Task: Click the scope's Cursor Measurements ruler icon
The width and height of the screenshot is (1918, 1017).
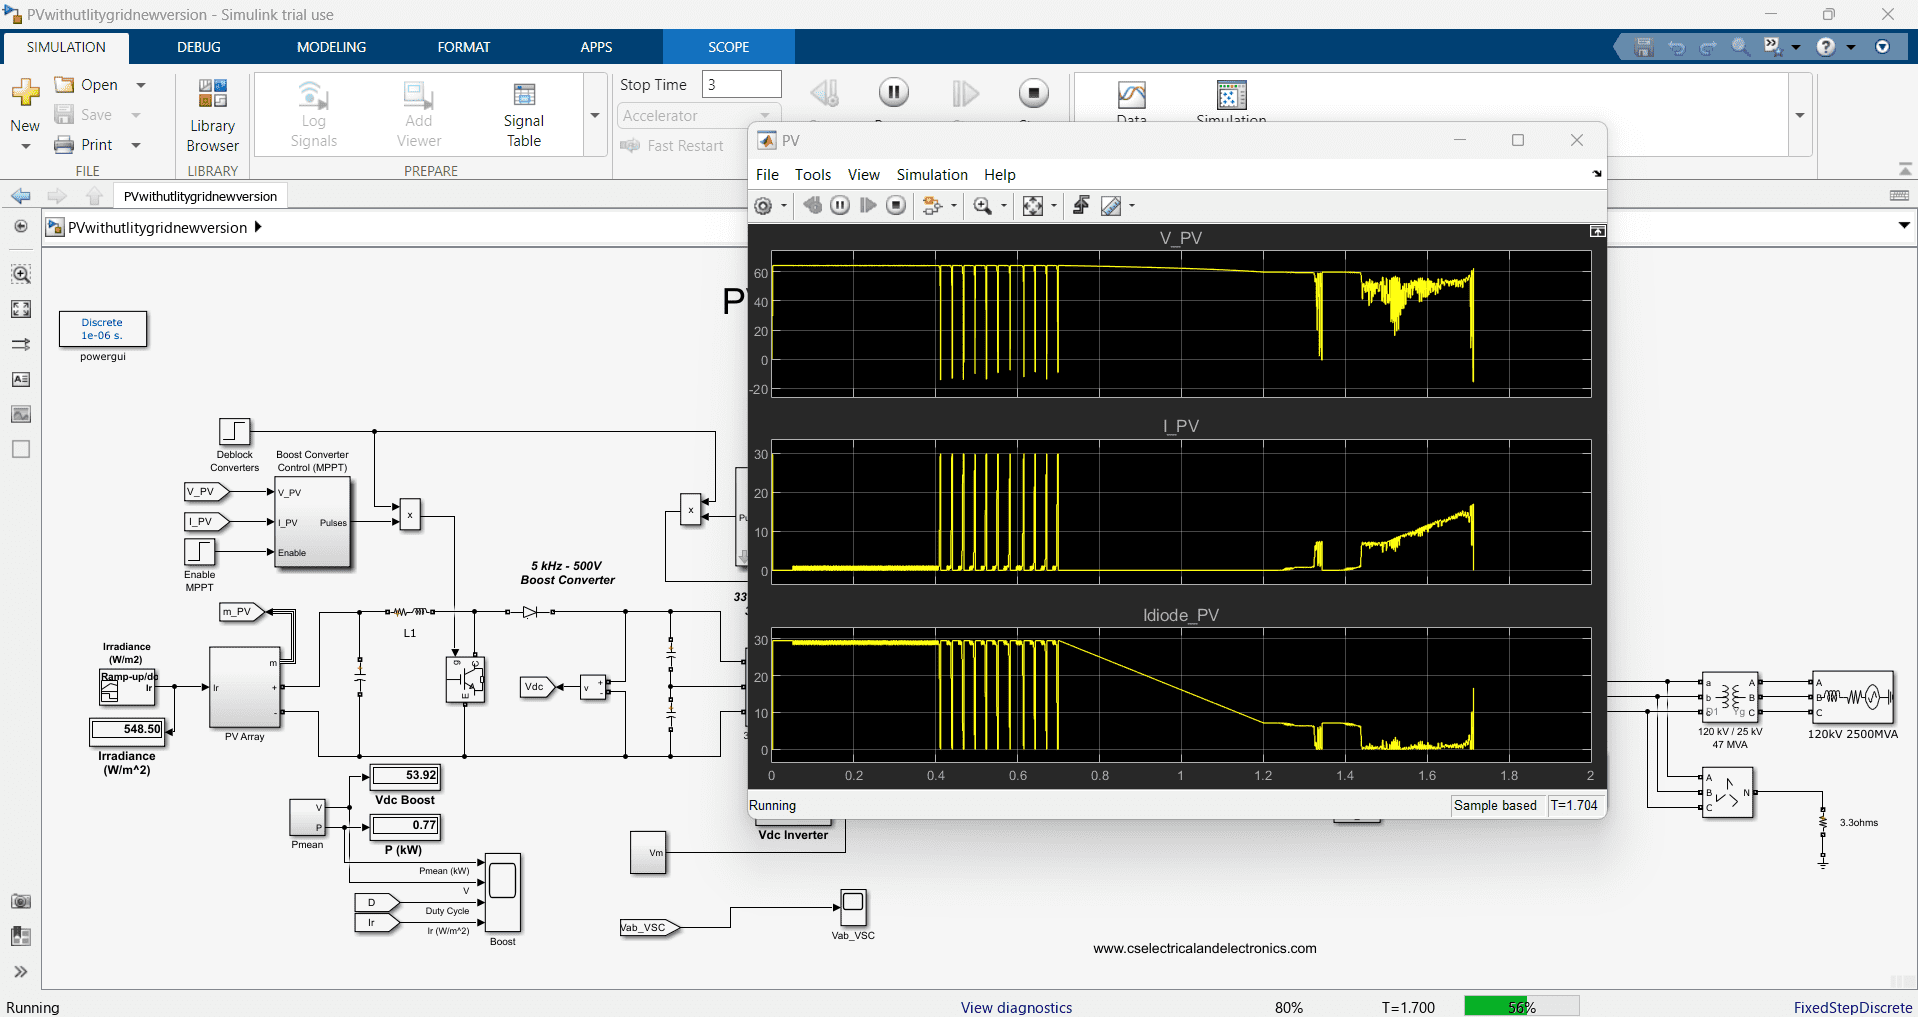Action: pyautogui.click(x=1111, y=206)
